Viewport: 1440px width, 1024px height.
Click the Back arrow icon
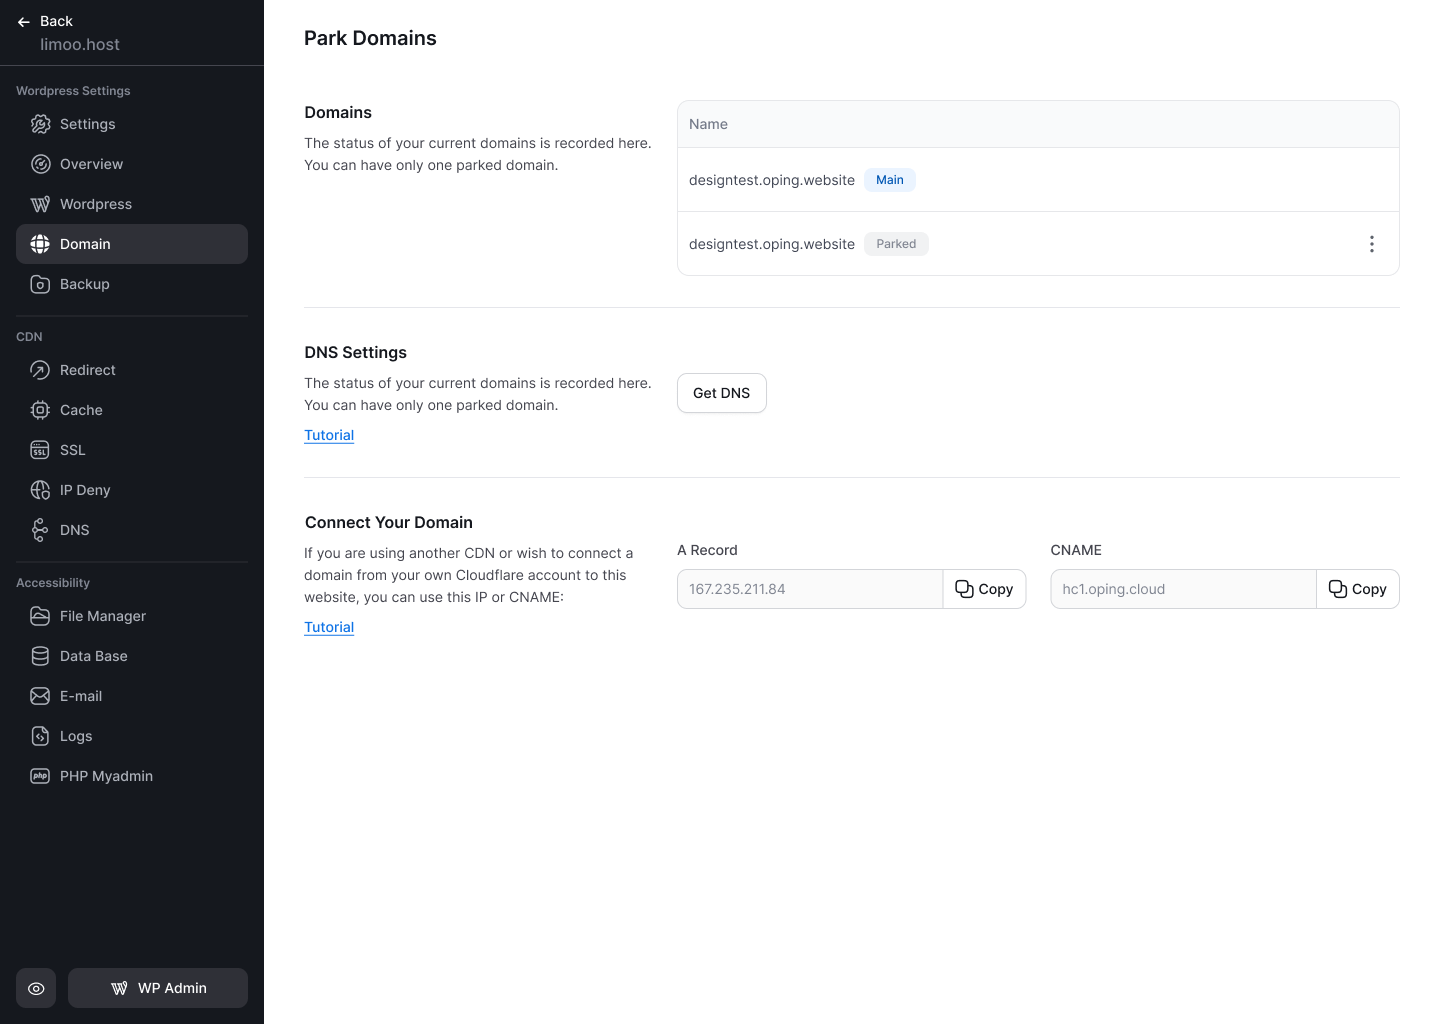coord(24,21)
